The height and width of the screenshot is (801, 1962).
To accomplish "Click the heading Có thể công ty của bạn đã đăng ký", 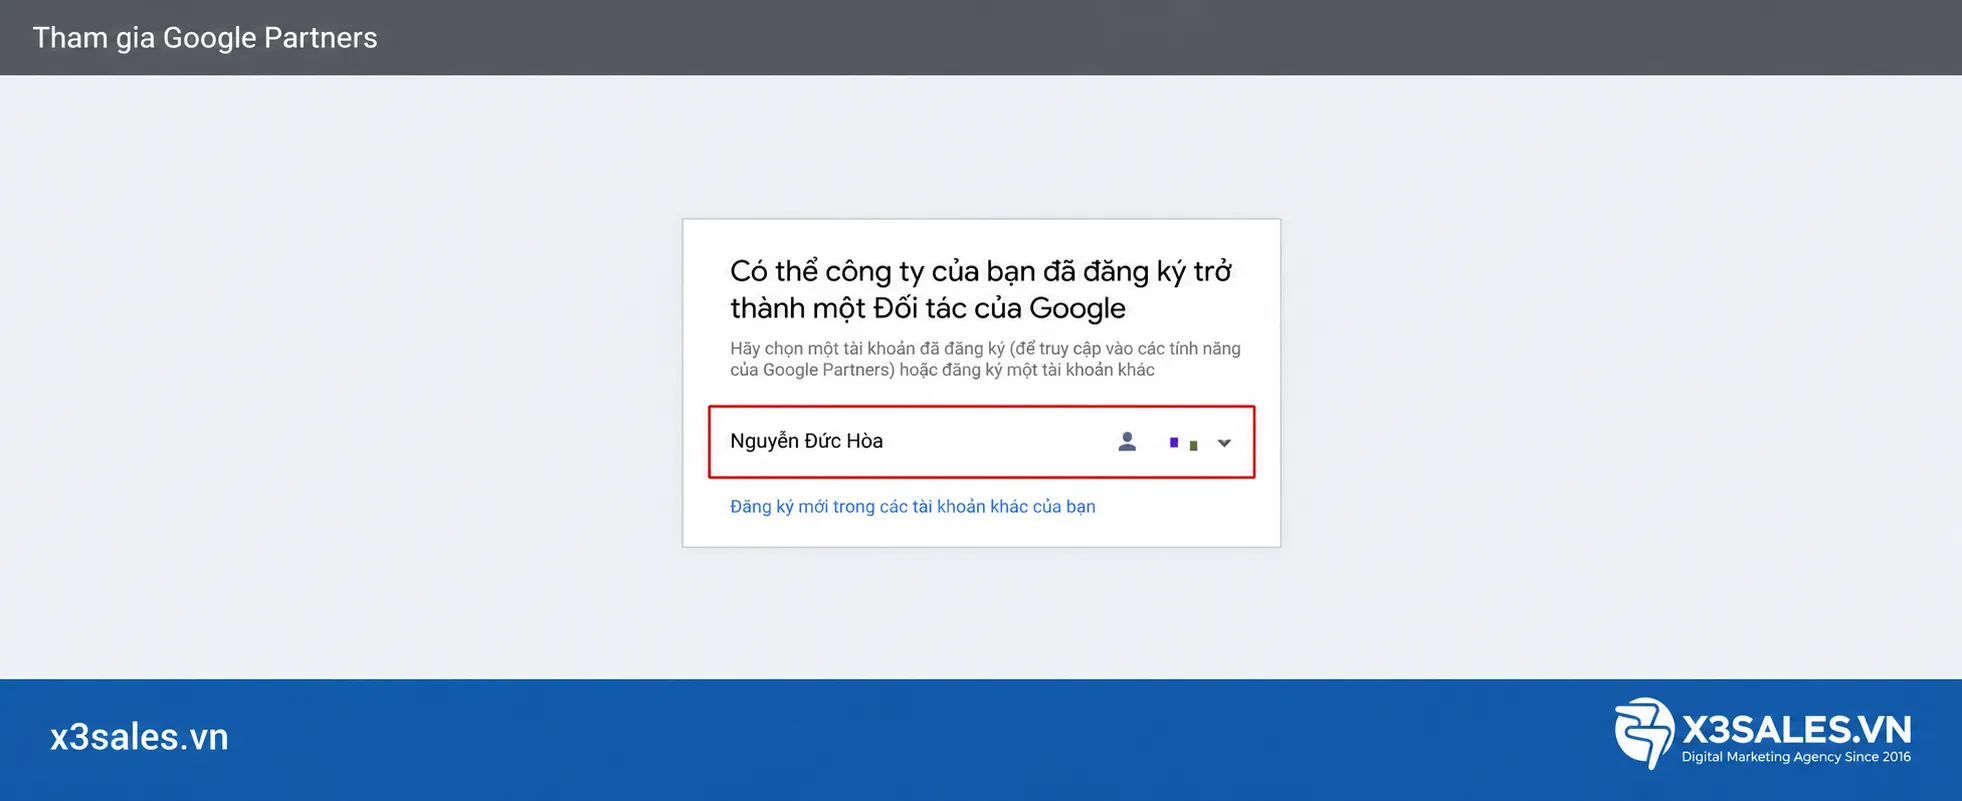I will click(981, 289).
